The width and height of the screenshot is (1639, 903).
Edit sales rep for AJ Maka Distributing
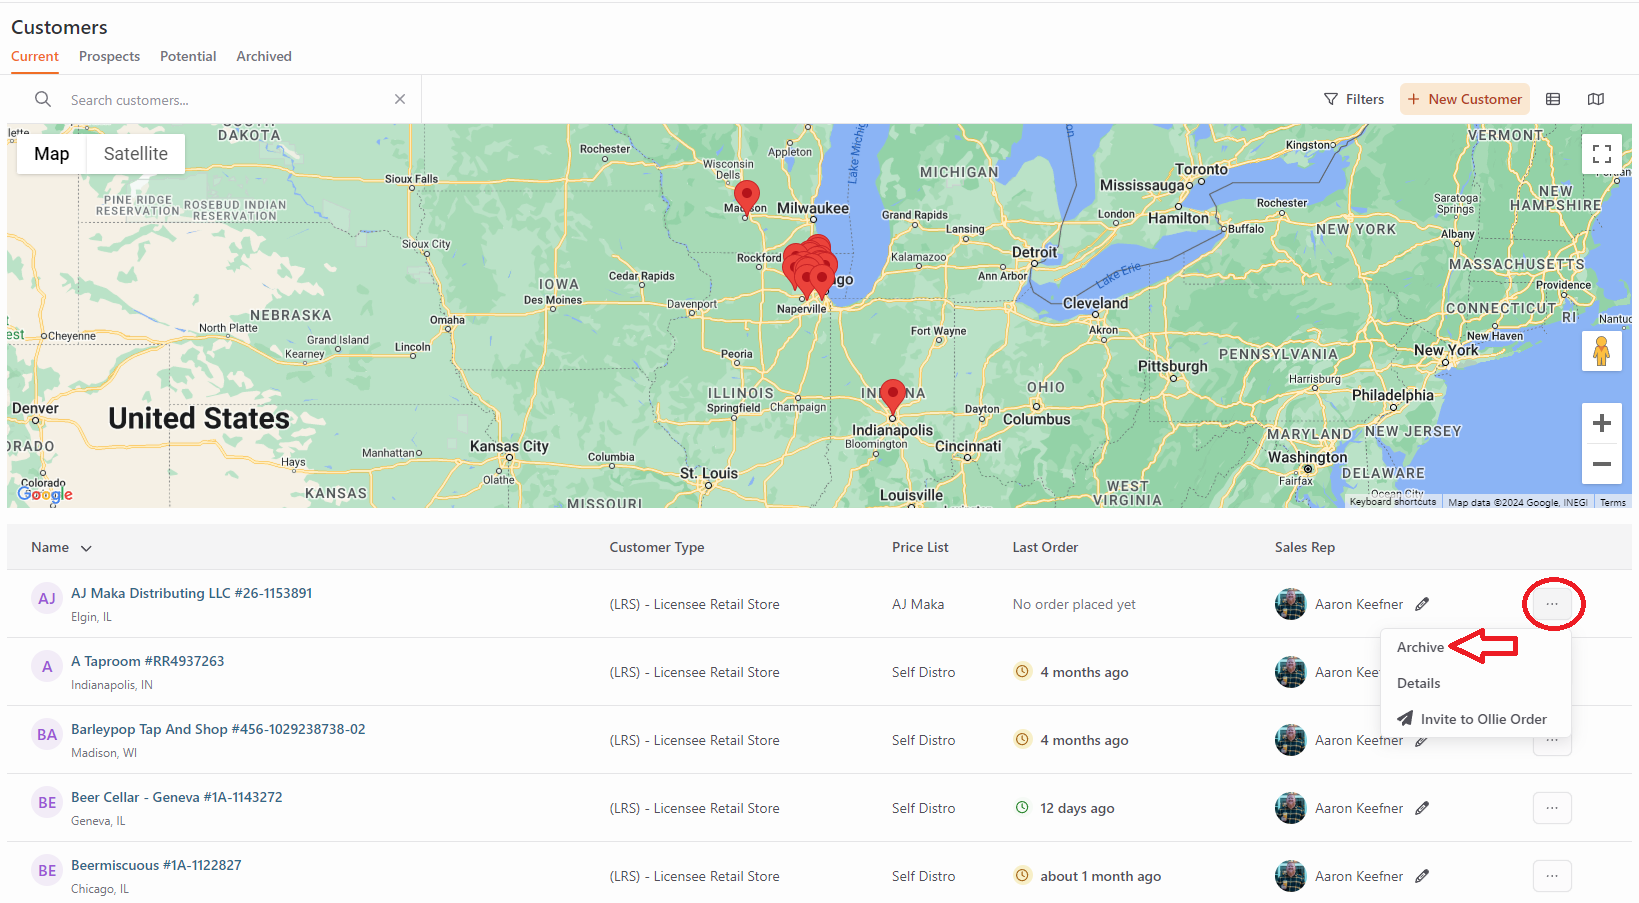click(x=1422, y=604)
